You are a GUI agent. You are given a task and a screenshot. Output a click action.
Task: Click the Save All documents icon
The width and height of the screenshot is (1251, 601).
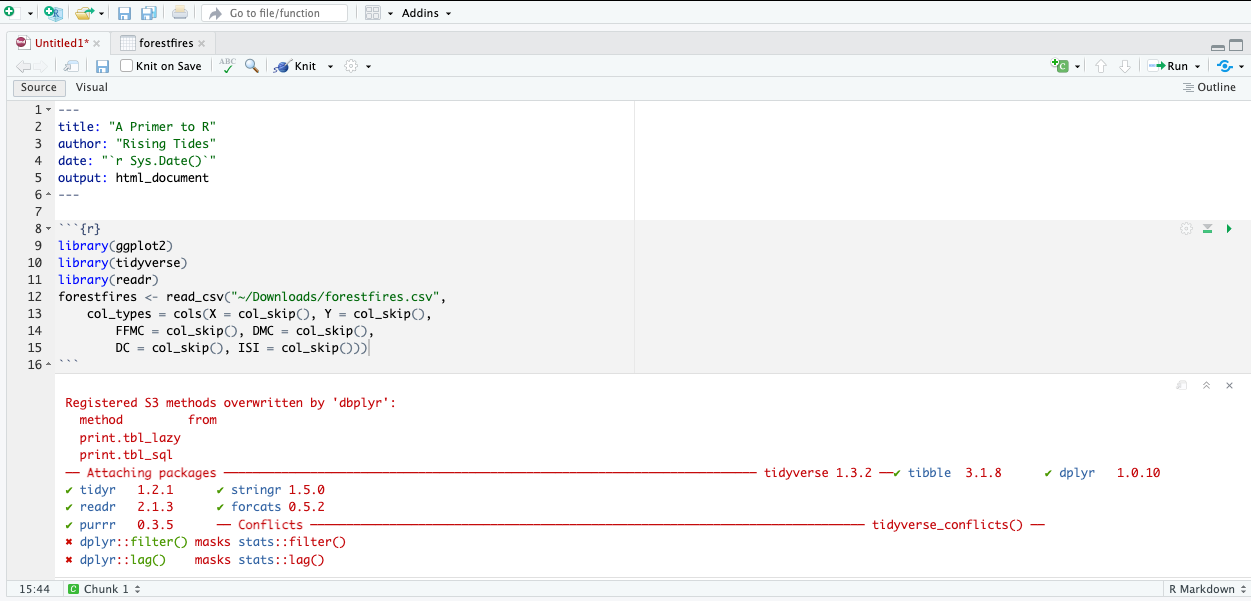pyautogui.click(x=149, y=13)
